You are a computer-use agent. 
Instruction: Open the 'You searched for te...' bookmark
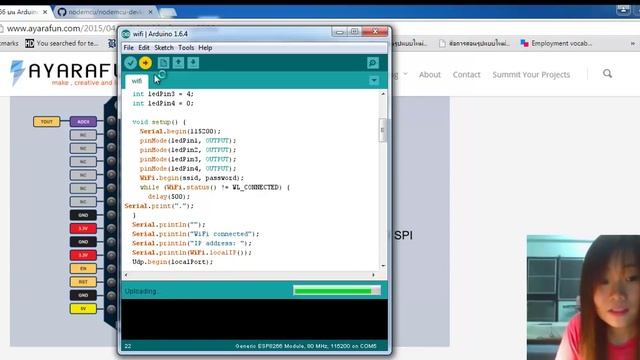[x=62, y=43]
